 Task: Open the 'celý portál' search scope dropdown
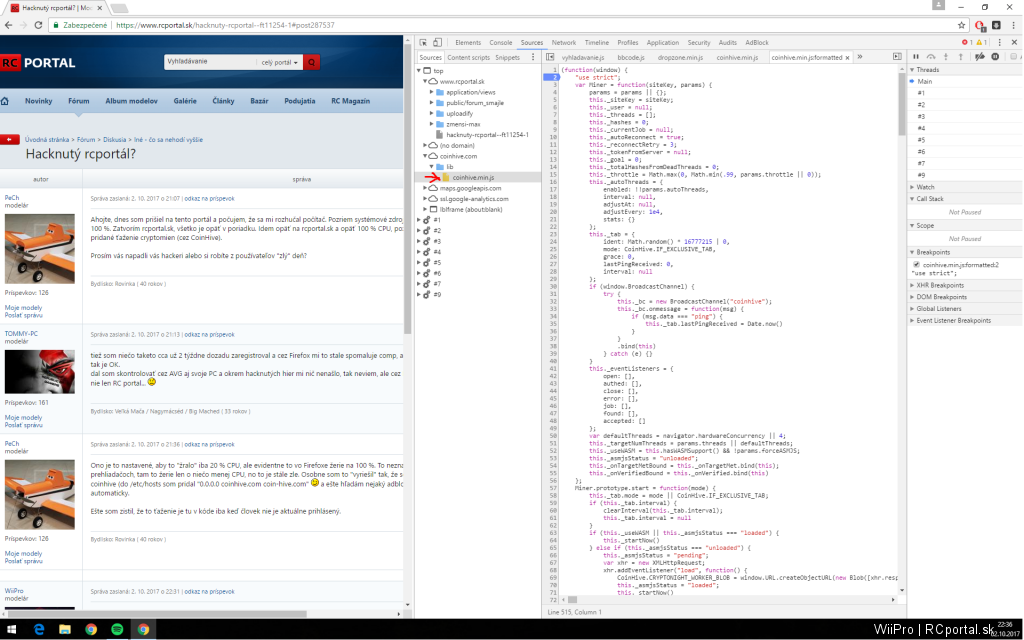(280, 62)
